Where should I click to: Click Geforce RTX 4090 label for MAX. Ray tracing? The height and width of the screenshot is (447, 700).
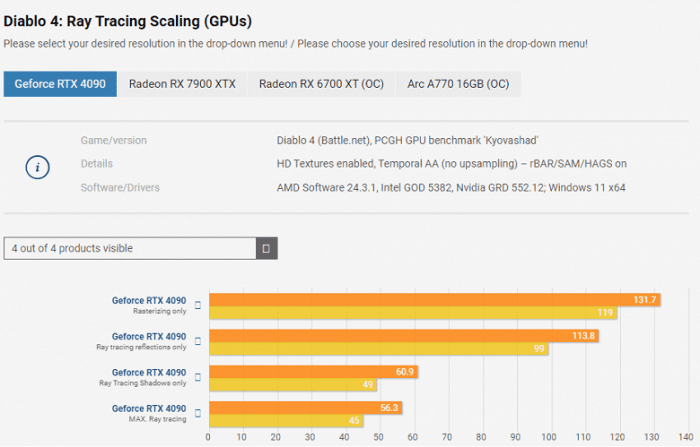click(148, 408)
